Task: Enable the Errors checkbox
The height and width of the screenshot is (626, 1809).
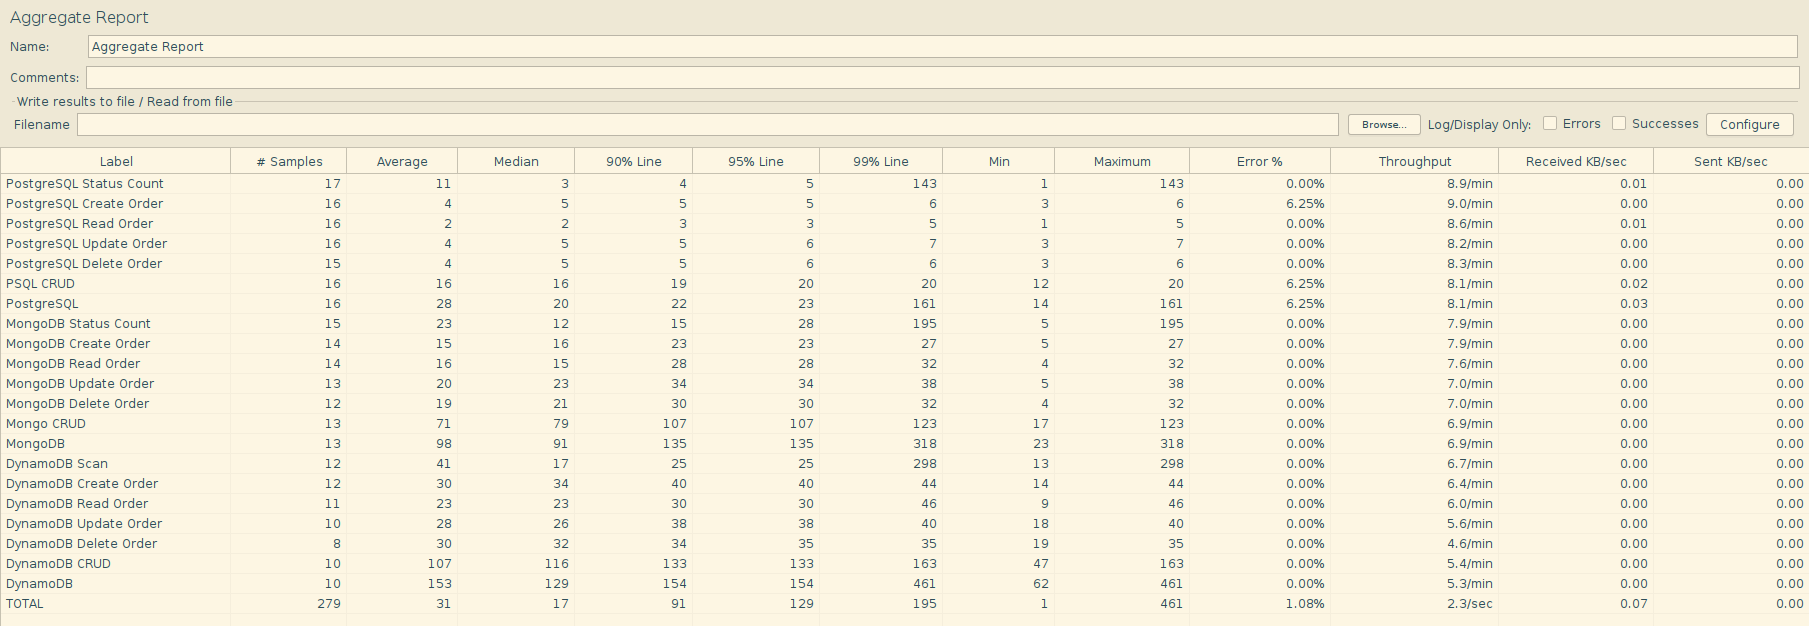Action: tap(1550, 123)
